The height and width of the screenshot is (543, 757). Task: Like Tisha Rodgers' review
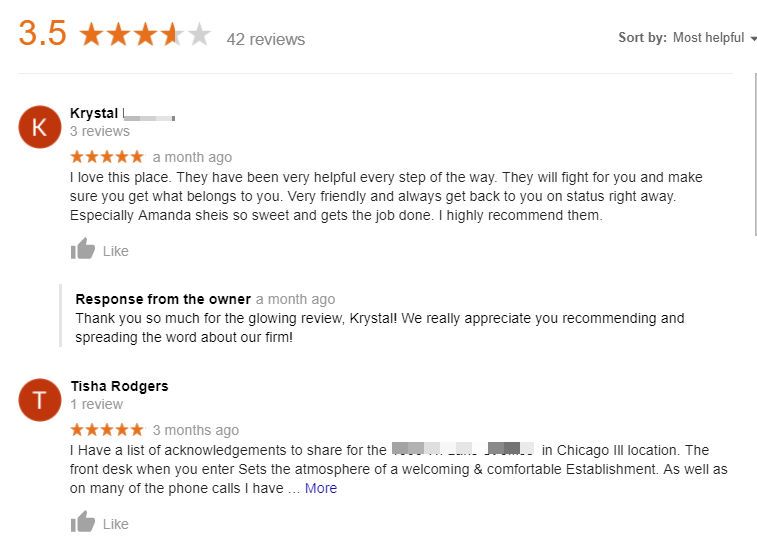116,524
